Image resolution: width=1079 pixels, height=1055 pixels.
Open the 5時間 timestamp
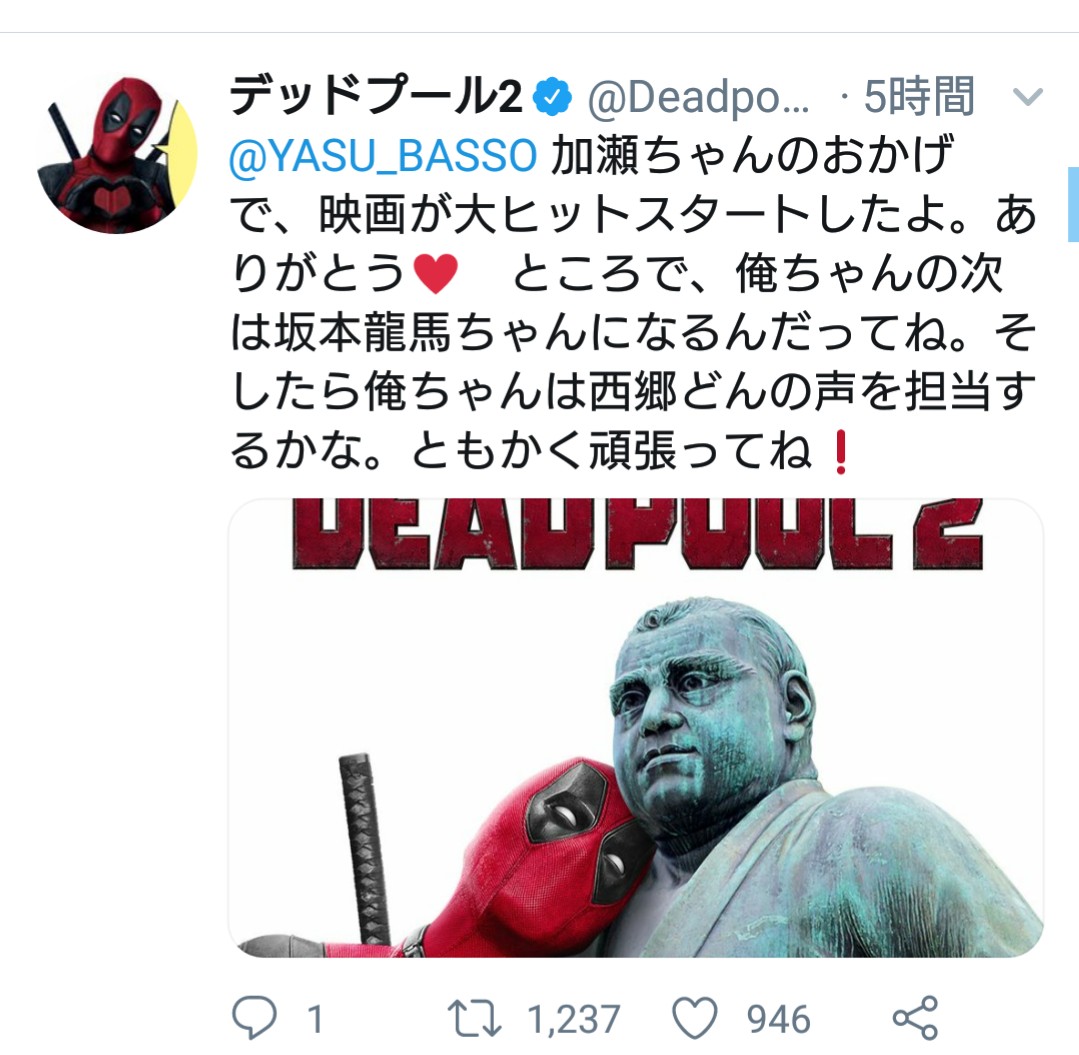pos(919,96)
